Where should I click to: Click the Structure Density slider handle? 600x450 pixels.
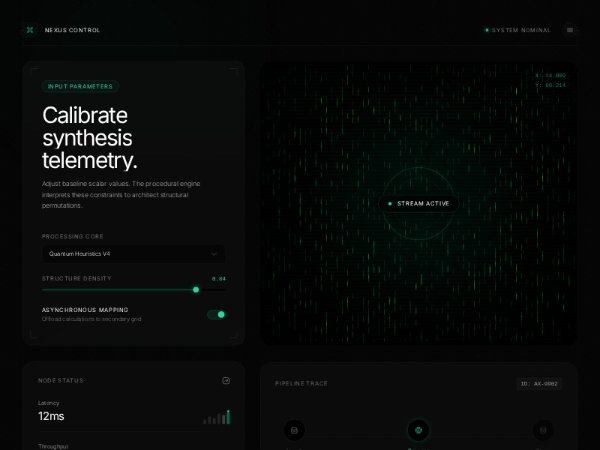pos(196,290)
